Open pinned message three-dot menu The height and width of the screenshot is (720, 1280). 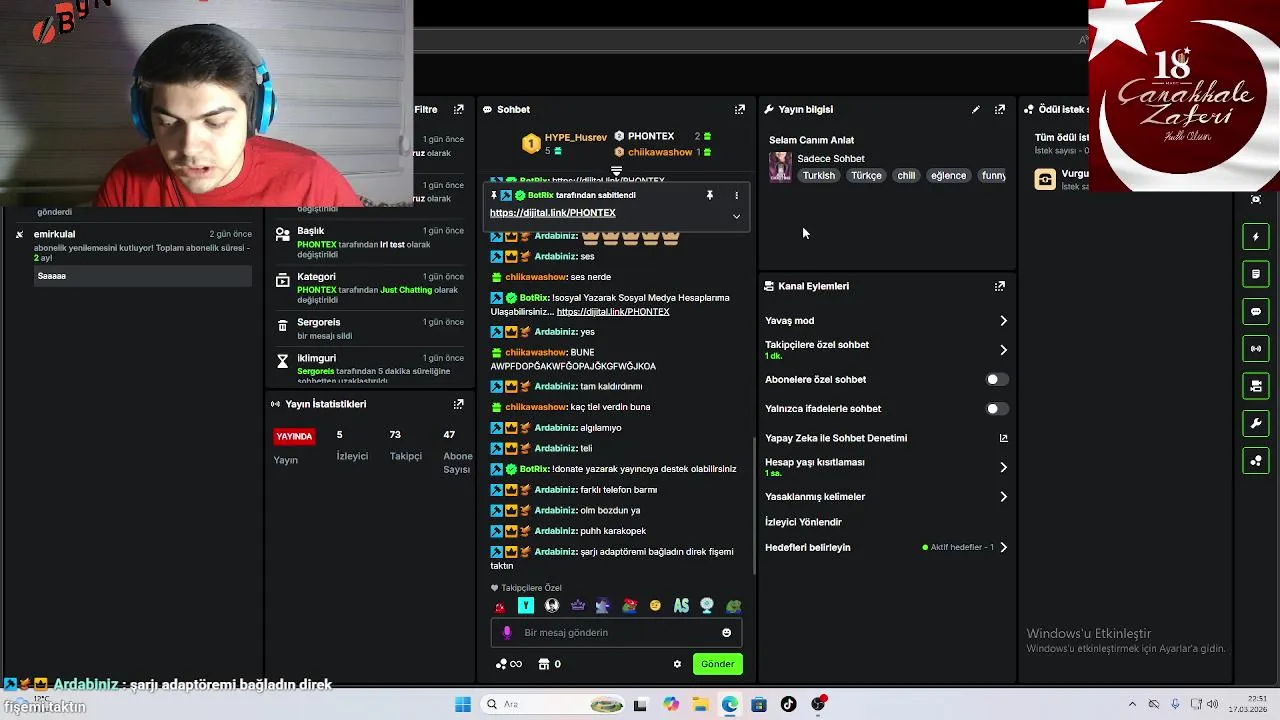(x=736, y=195)
